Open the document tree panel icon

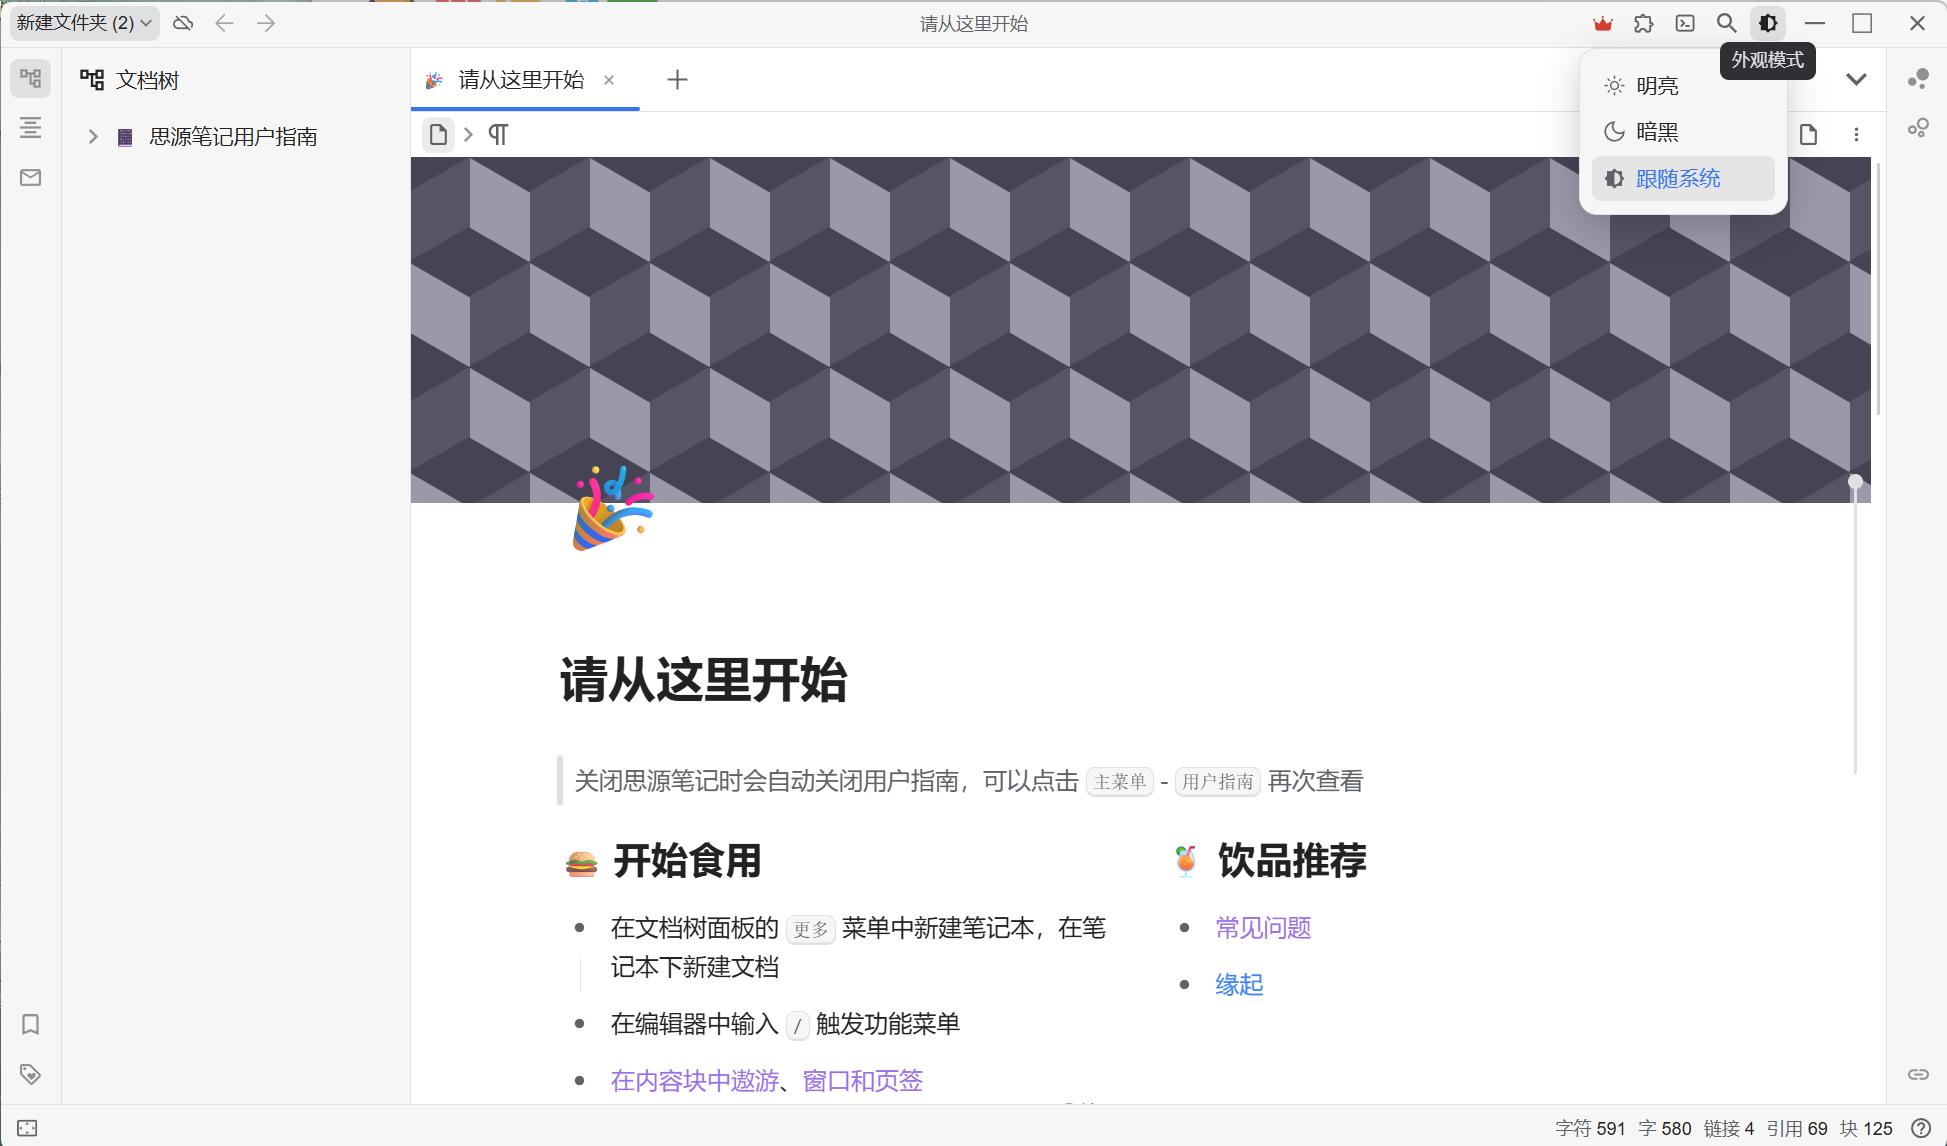[29, 78]
